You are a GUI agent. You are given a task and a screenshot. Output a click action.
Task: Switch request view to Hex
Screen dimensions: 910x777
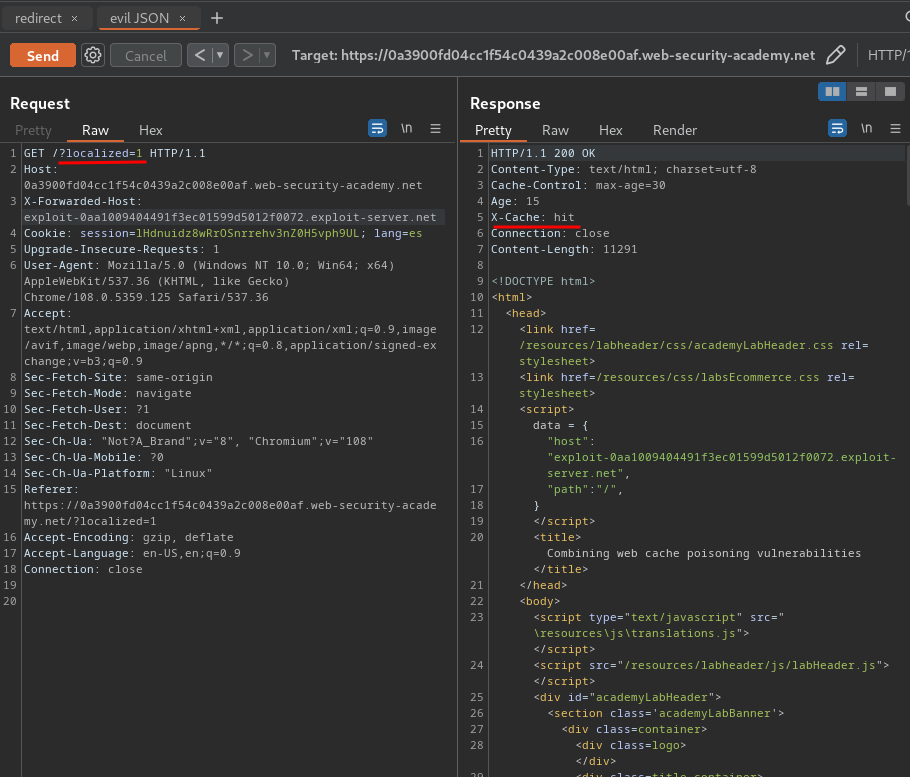pyautogui.click(x=150, y=131)
